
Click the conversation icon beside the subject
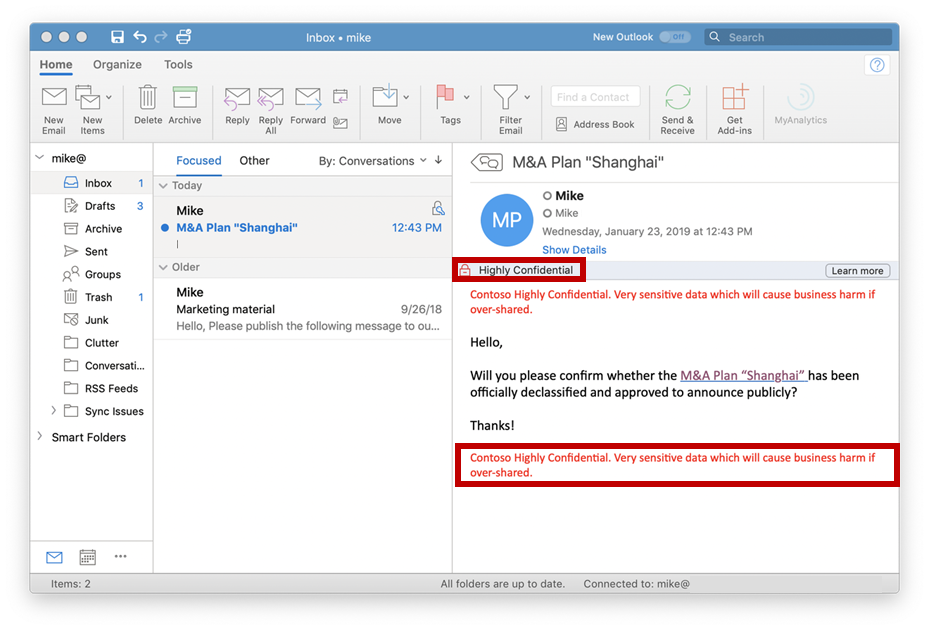coord(487,162)
